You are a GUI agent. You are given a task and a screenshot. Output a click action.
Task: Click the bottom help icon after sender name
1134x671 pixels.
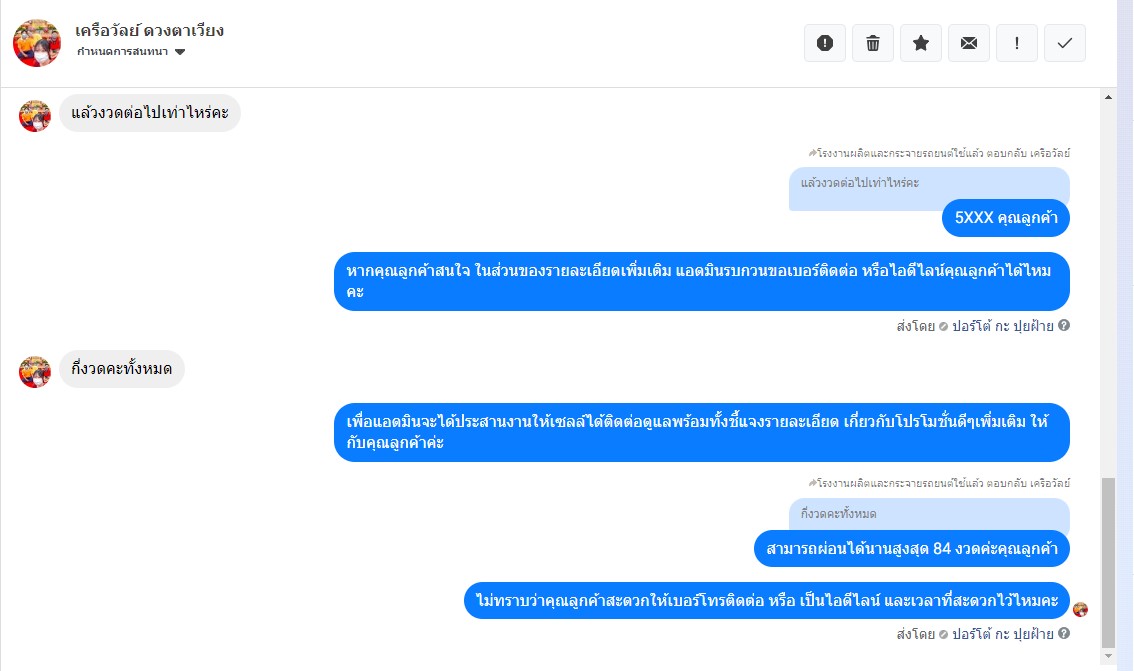click(x=1064, y=633)
